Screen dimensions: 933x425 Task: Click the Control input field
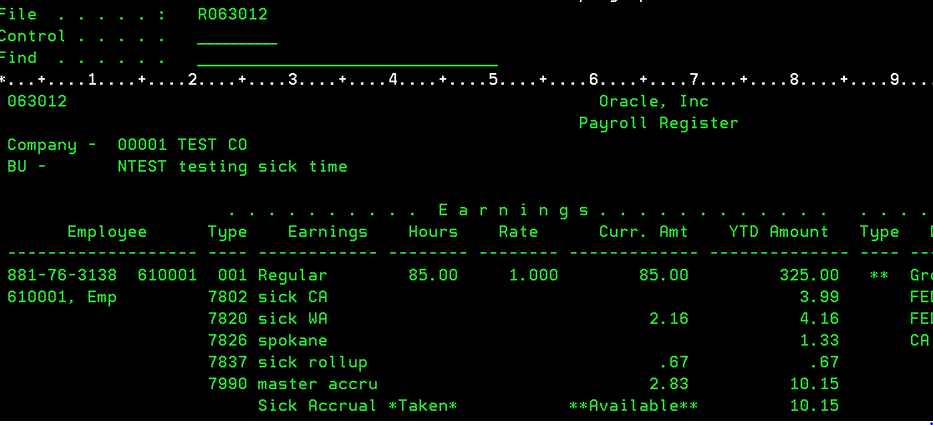[237, 37]
